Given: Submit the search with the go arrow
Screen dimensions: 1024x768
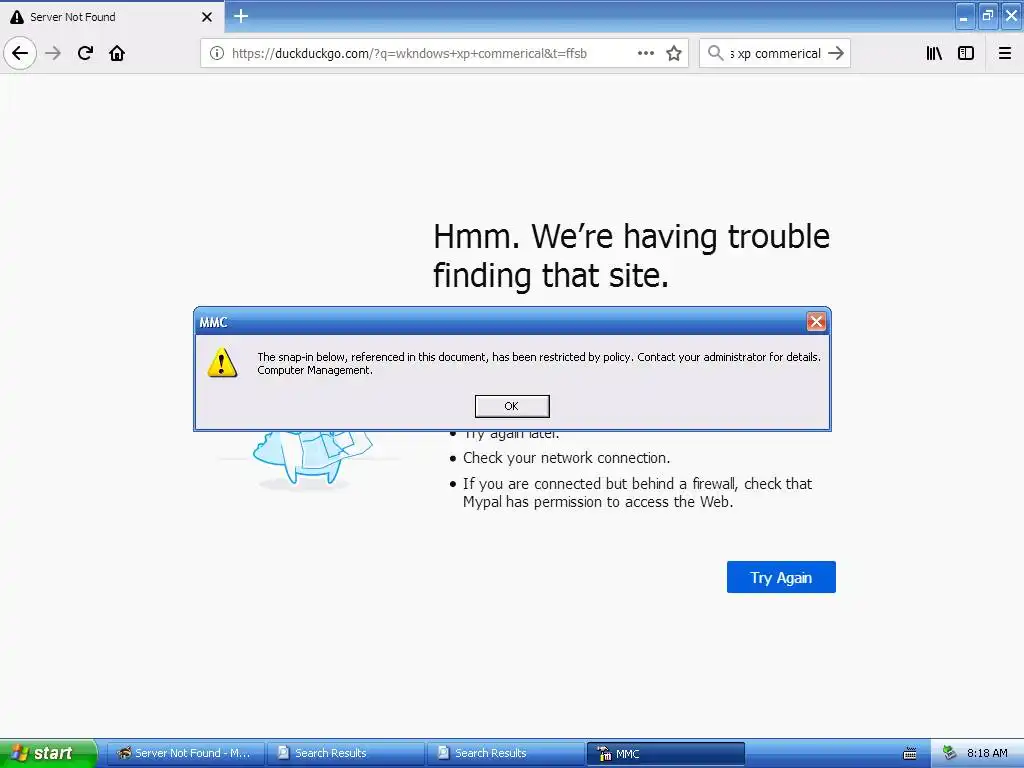Looking at the screenshot, I should [x=836, y=54].
